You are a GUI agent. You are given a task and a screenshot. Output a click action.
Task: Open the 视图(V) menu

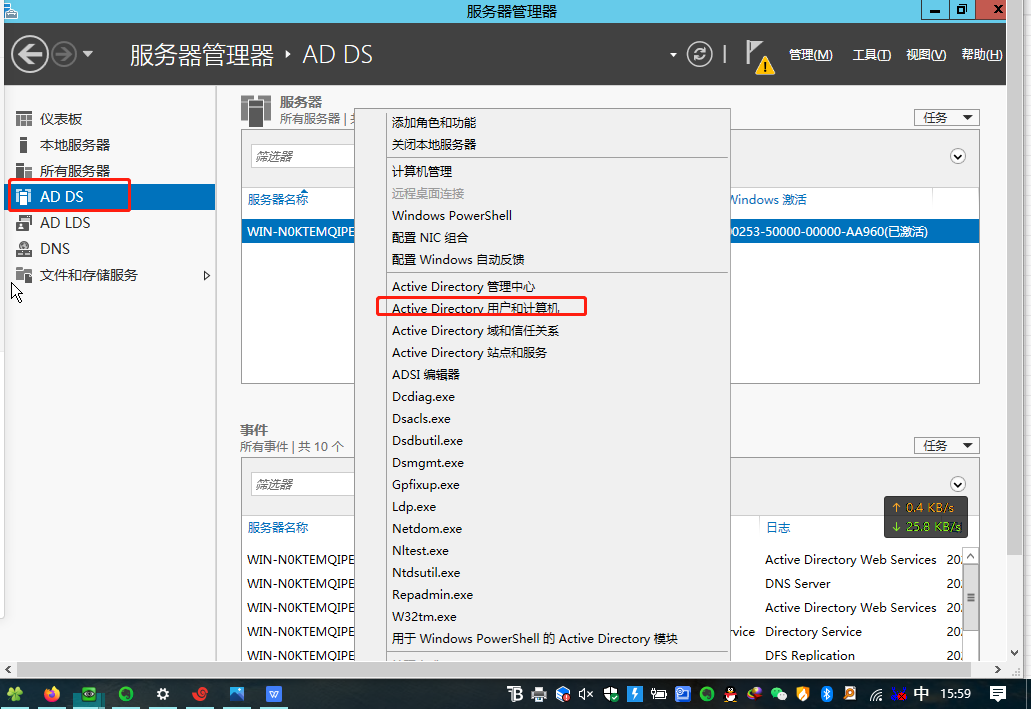click(926, 55)
